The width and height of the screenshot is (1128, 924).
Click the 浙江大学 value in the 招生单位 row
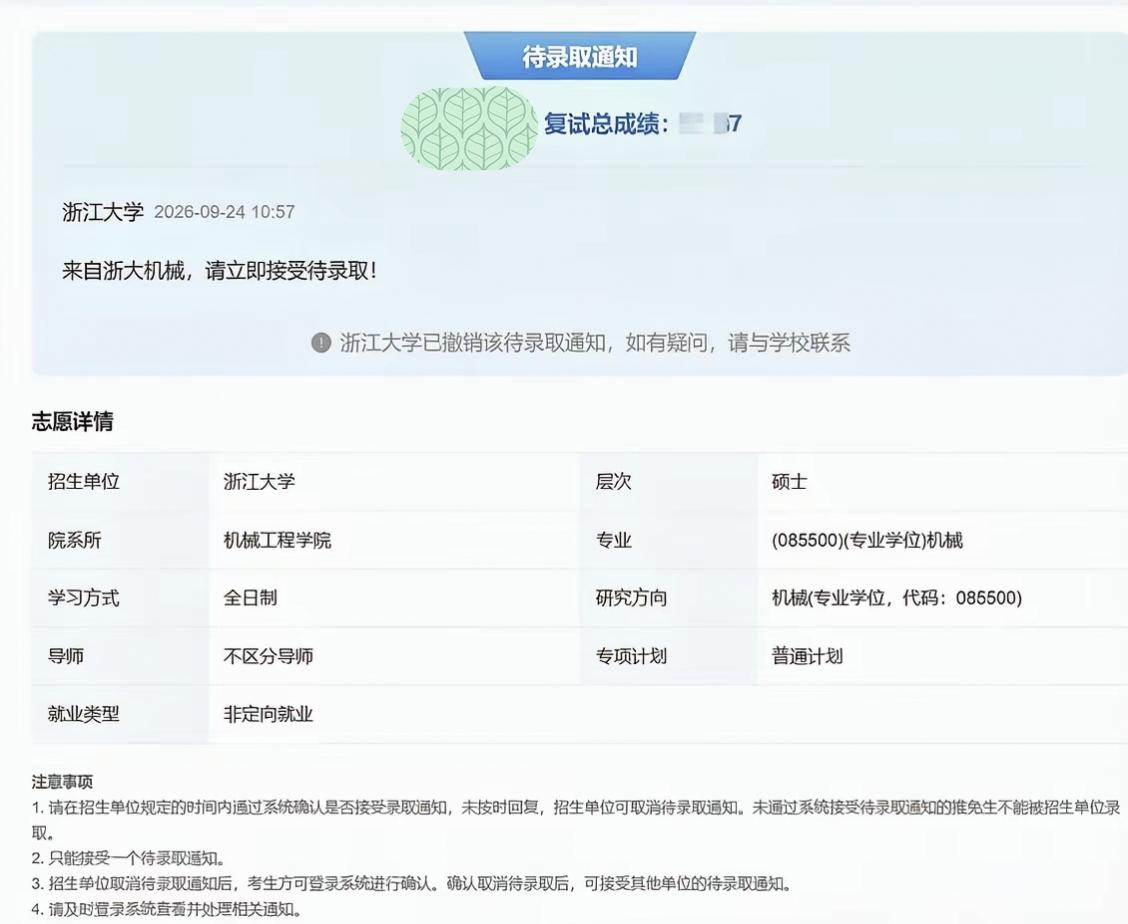click(394, 481)
